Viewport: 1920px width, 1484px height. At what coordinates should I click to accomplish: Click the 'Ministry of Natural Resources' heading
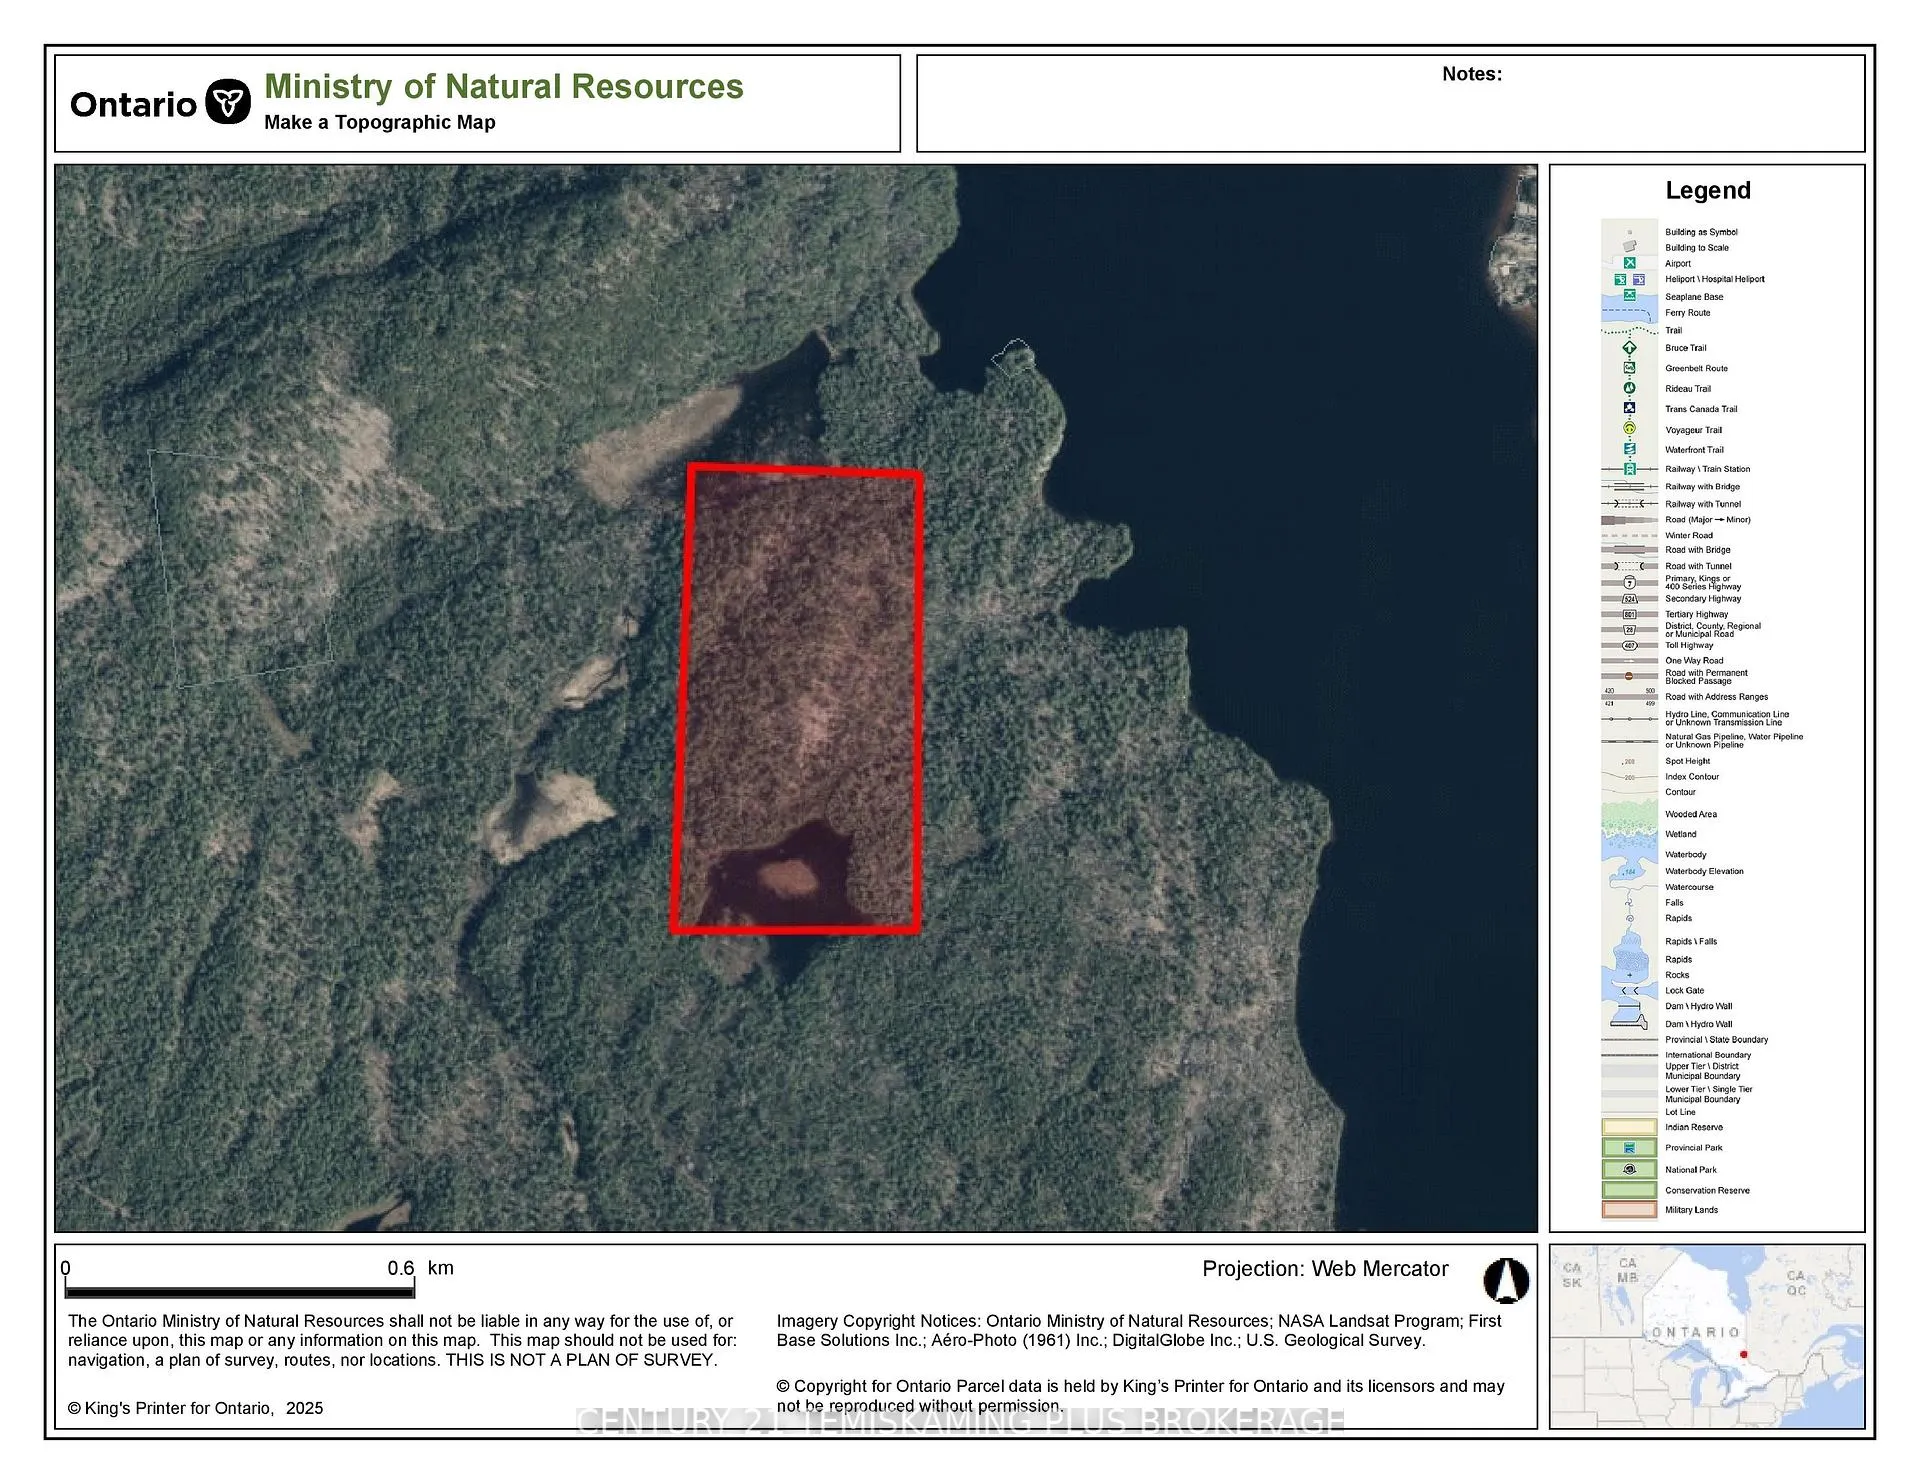(504, 87)
